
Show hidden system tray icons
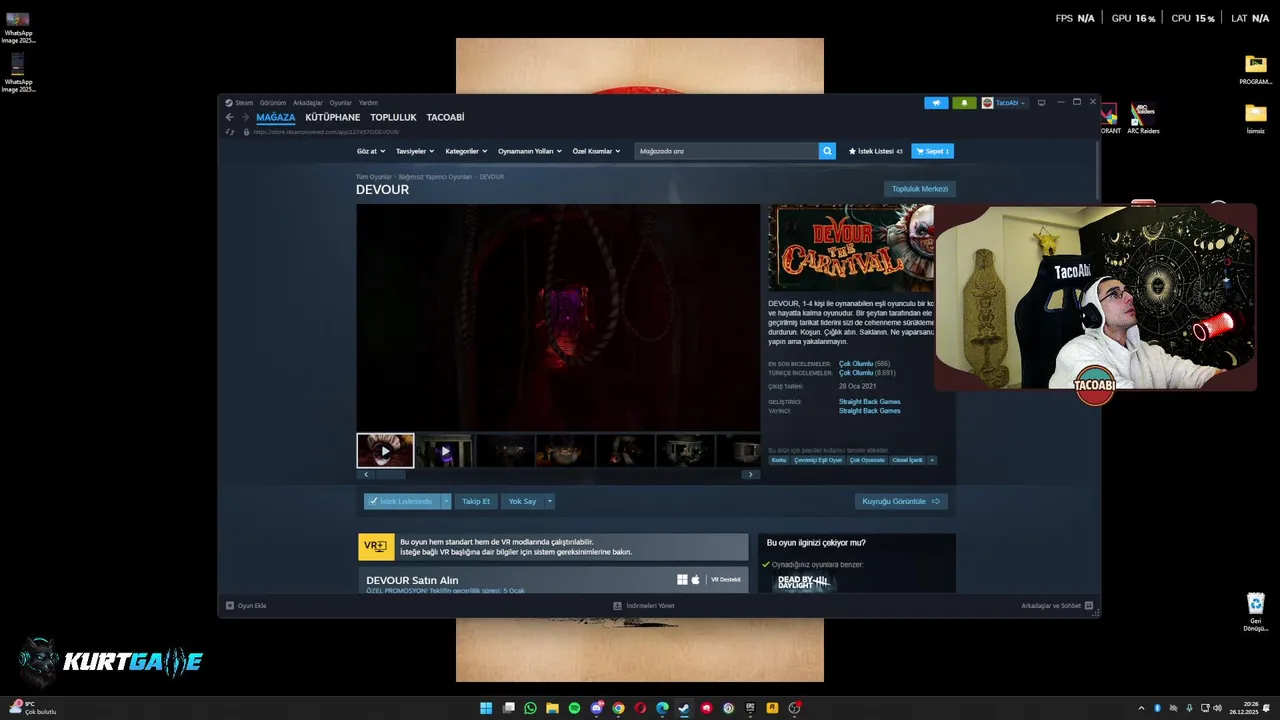1141,708
